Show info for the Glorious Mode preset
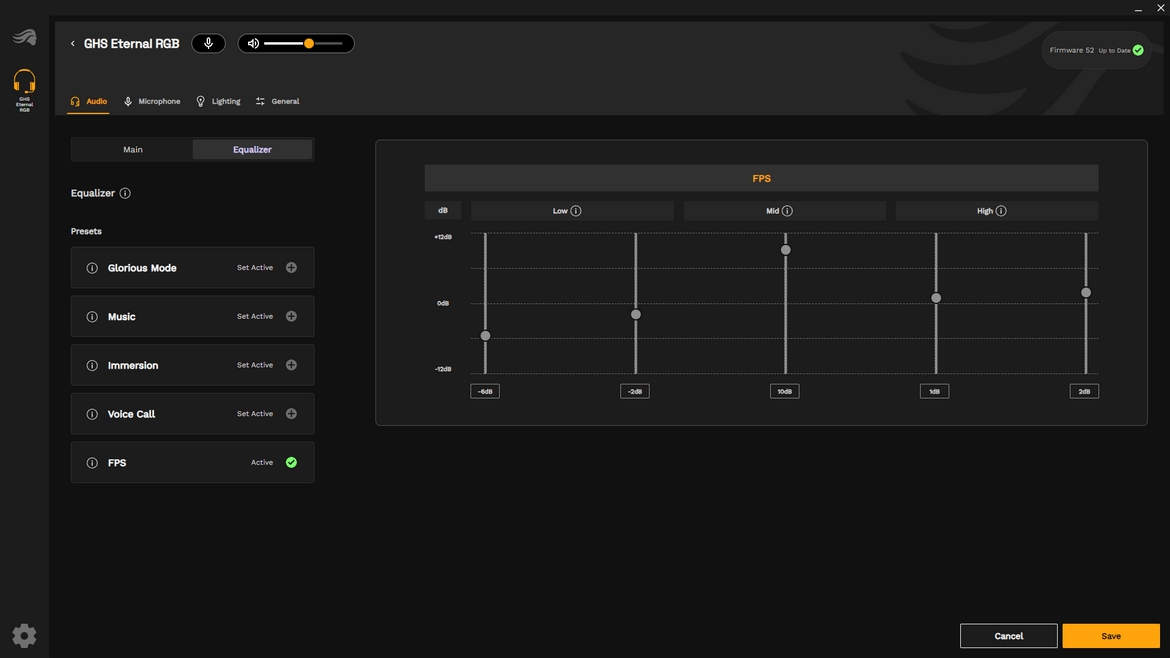 [92, 268]
